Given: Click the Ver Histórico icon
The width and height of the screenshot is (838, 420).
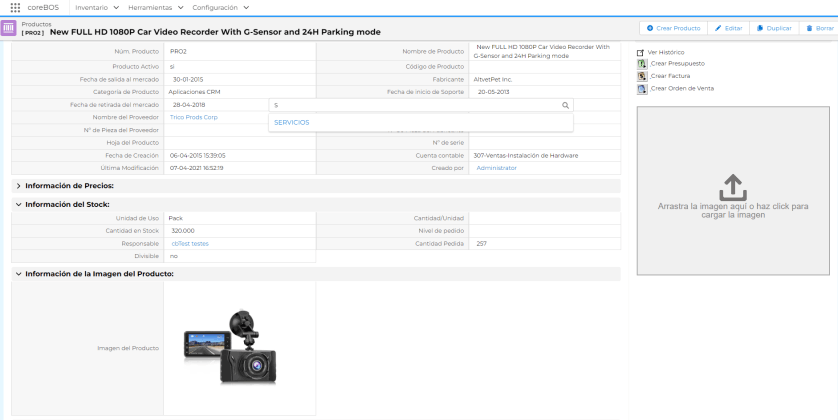Looking at the screenshot, I should (x=641, y=51).
